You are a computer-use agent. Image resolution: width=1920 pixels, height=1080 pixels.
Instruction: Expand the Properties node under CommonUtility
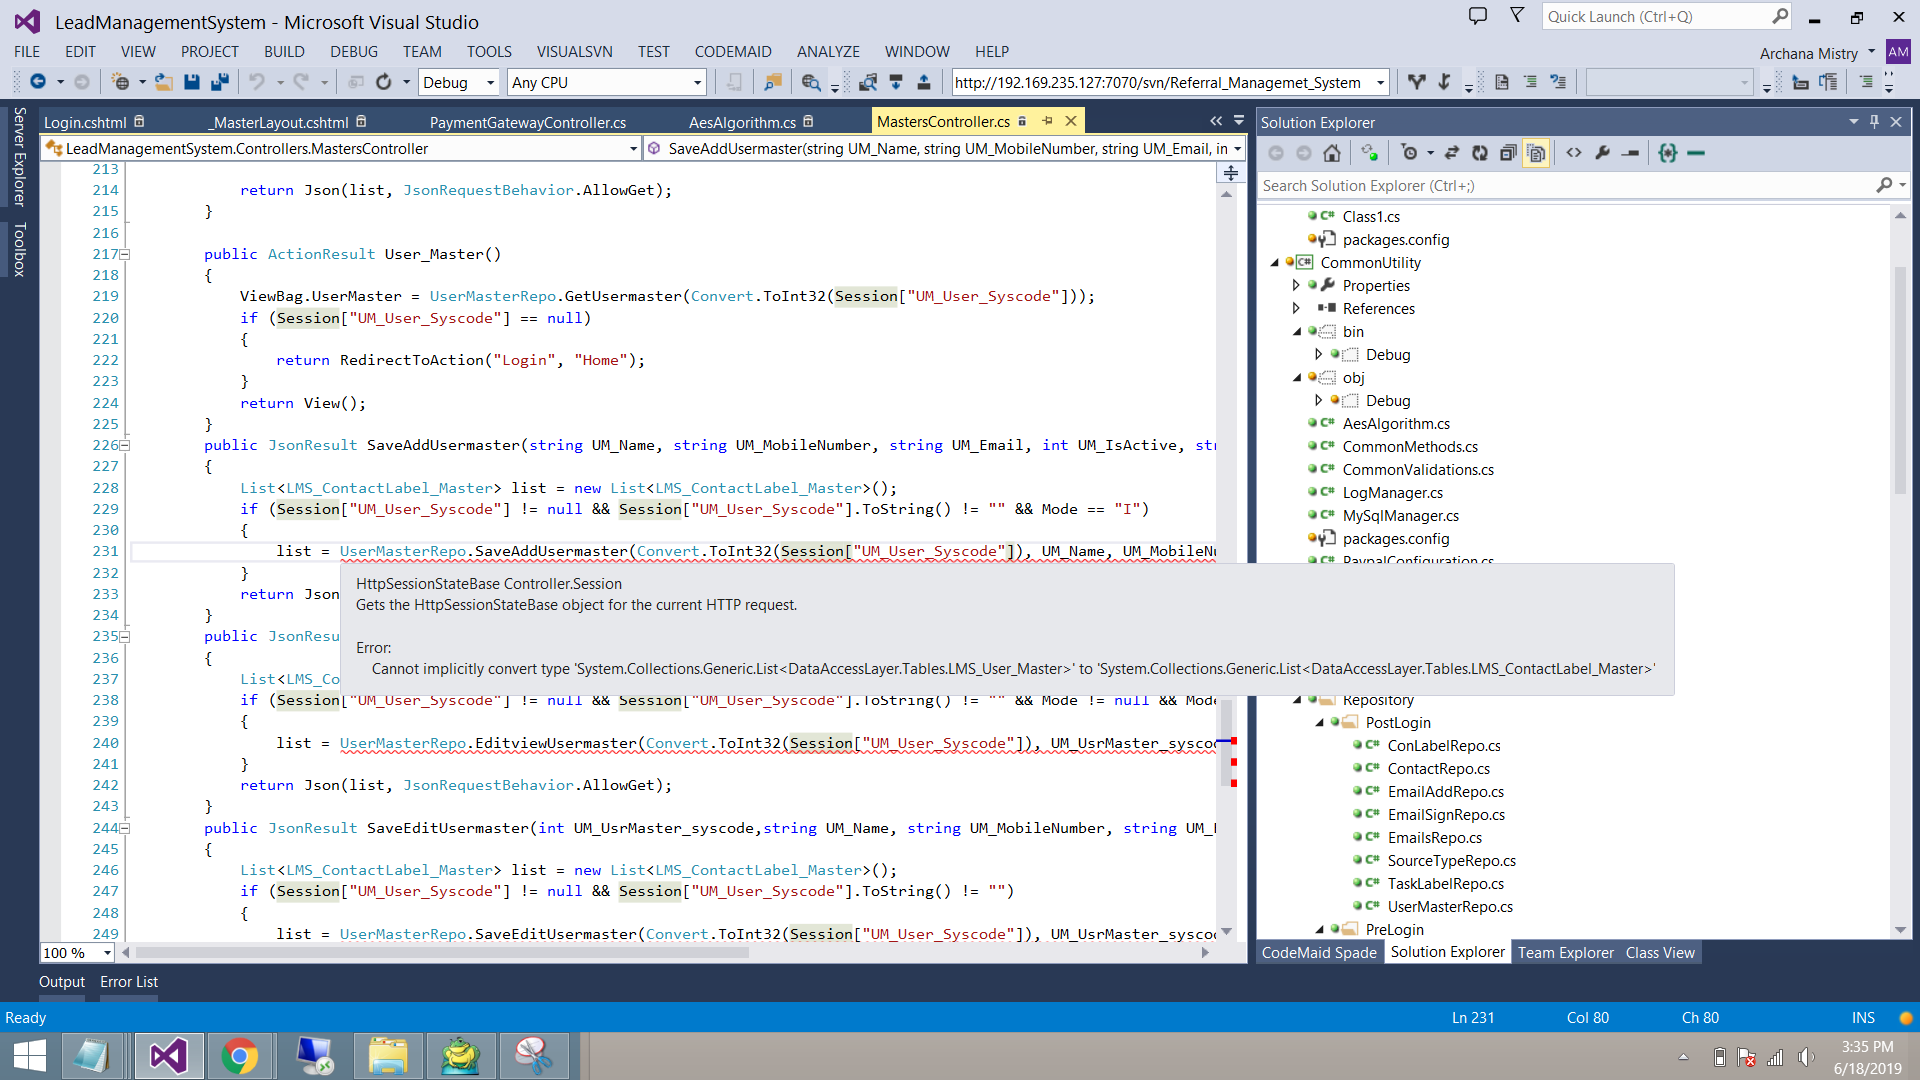click(x=1297, y=286)
